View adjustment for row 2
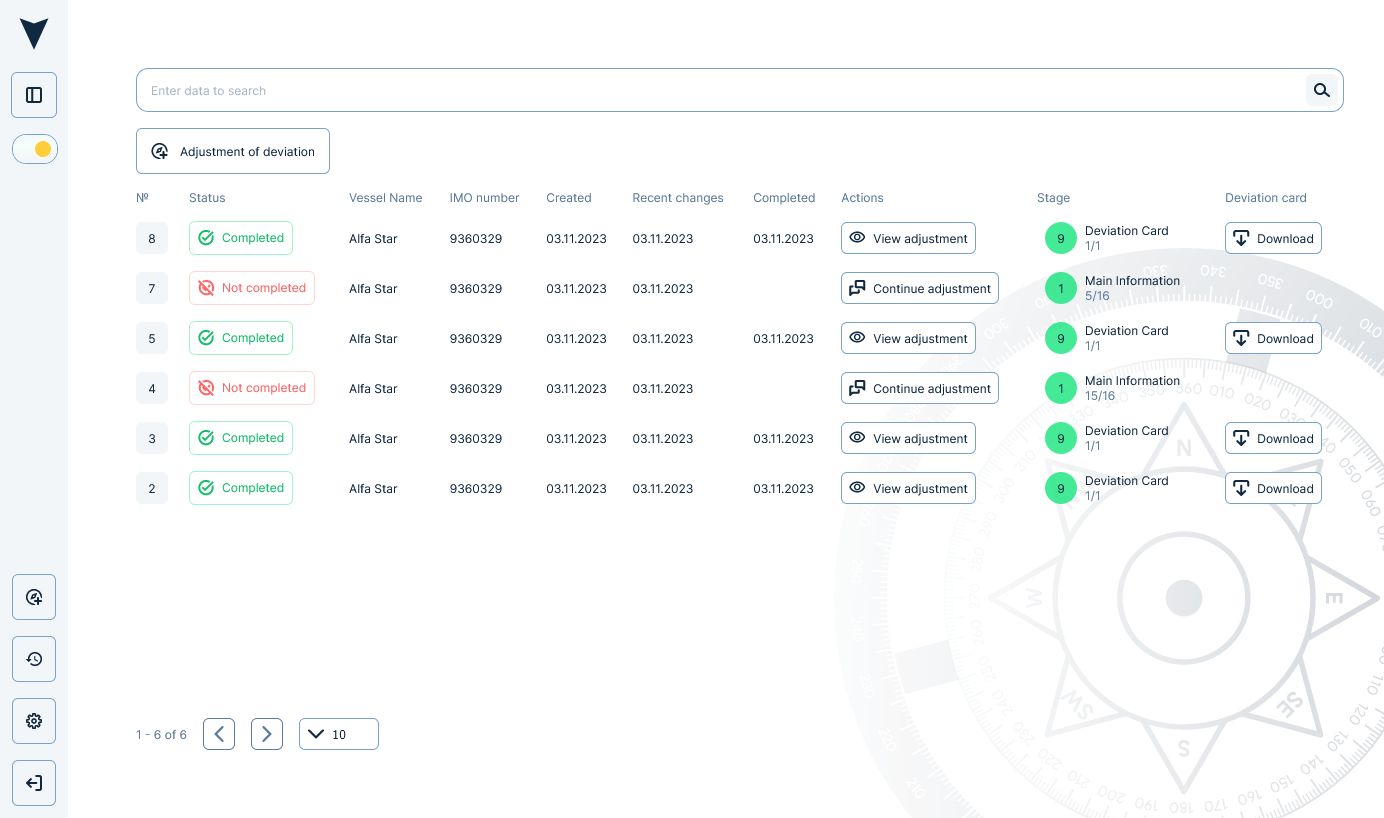The image size is (1384, 818). pos(908,488)
